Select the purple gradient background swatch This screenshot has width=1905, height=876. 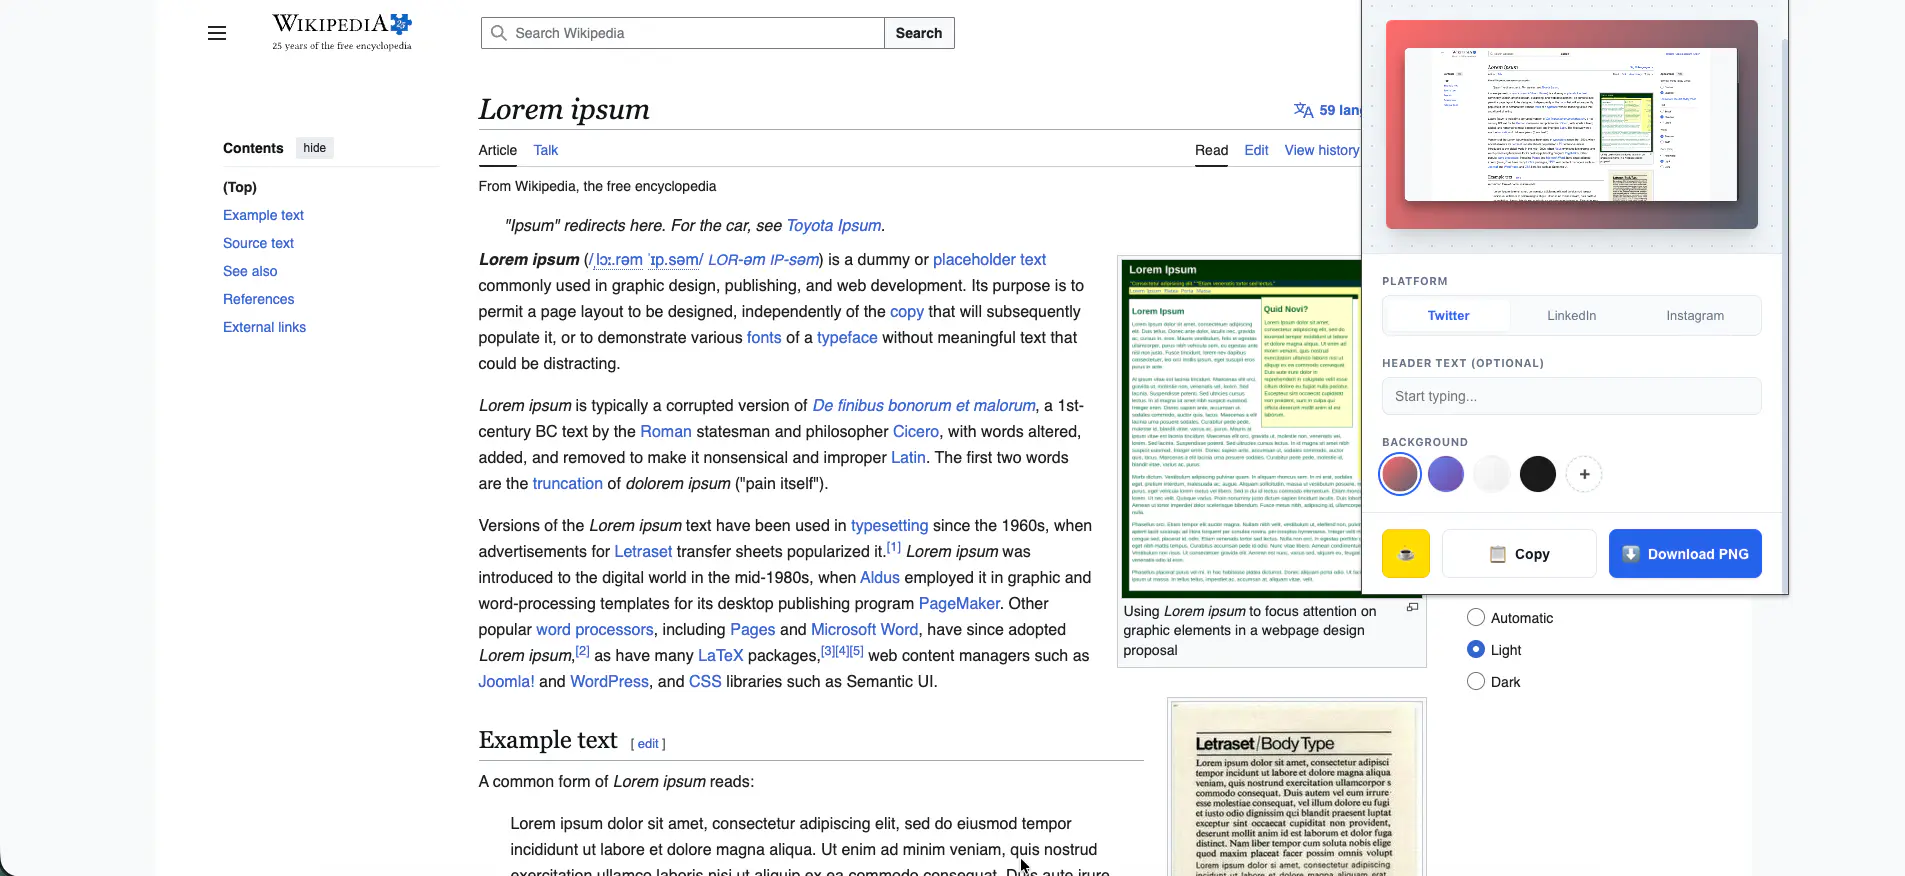click(x=1446, y=474)
